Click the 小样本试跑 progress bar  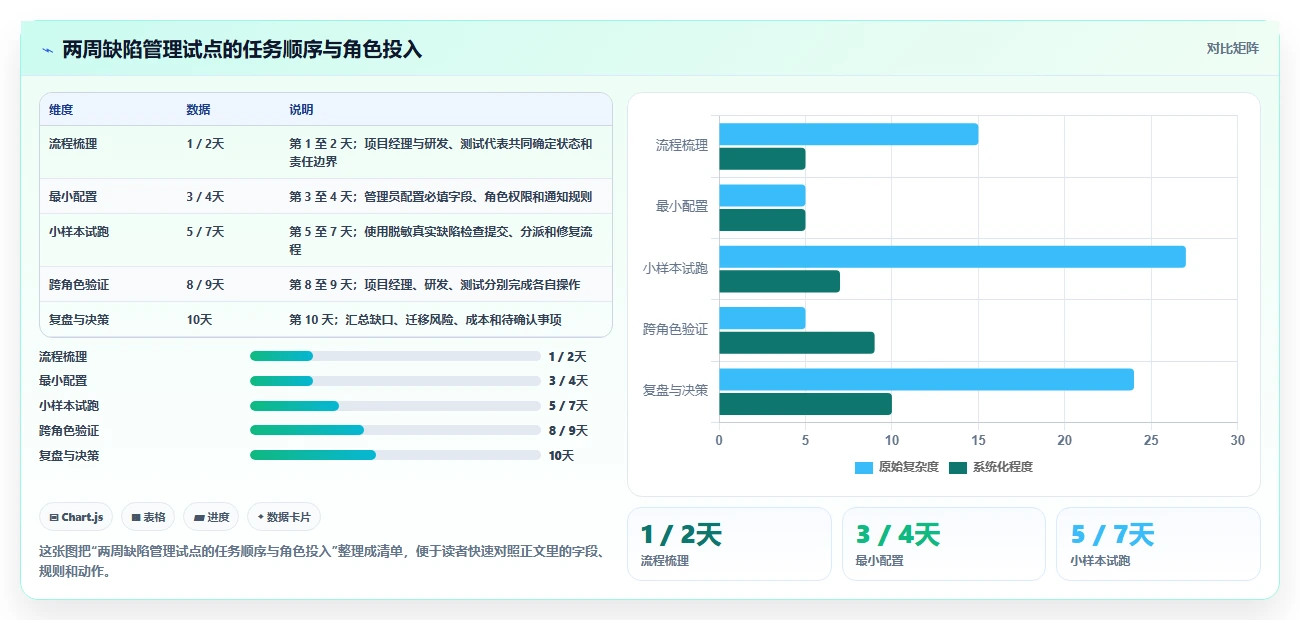click(x=395, y=406)
